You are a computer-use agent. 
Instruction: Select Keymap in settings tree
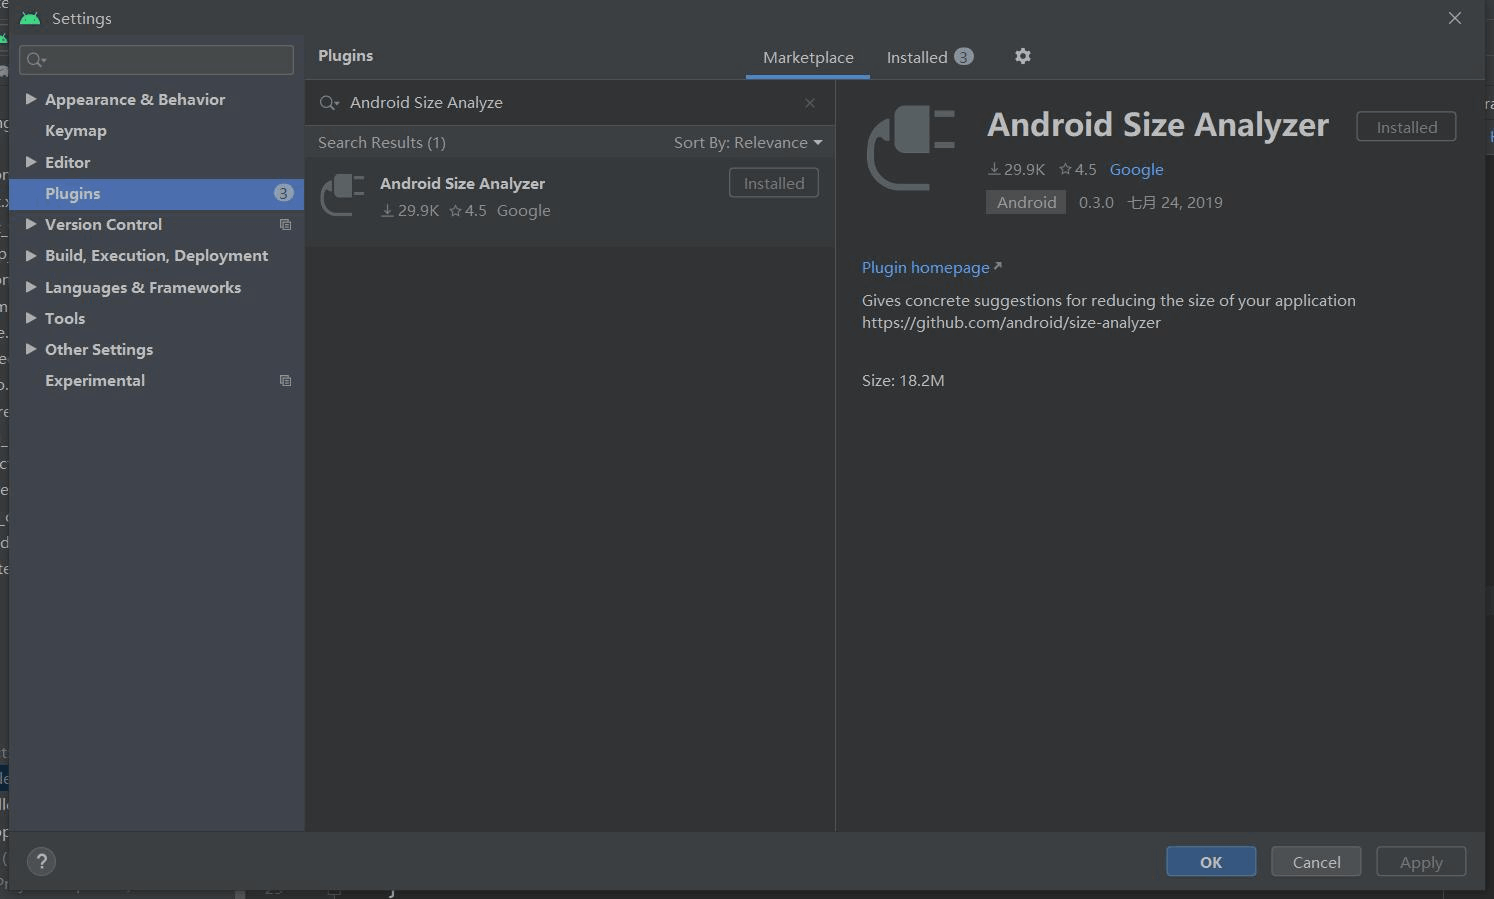(x=76, y=131)
